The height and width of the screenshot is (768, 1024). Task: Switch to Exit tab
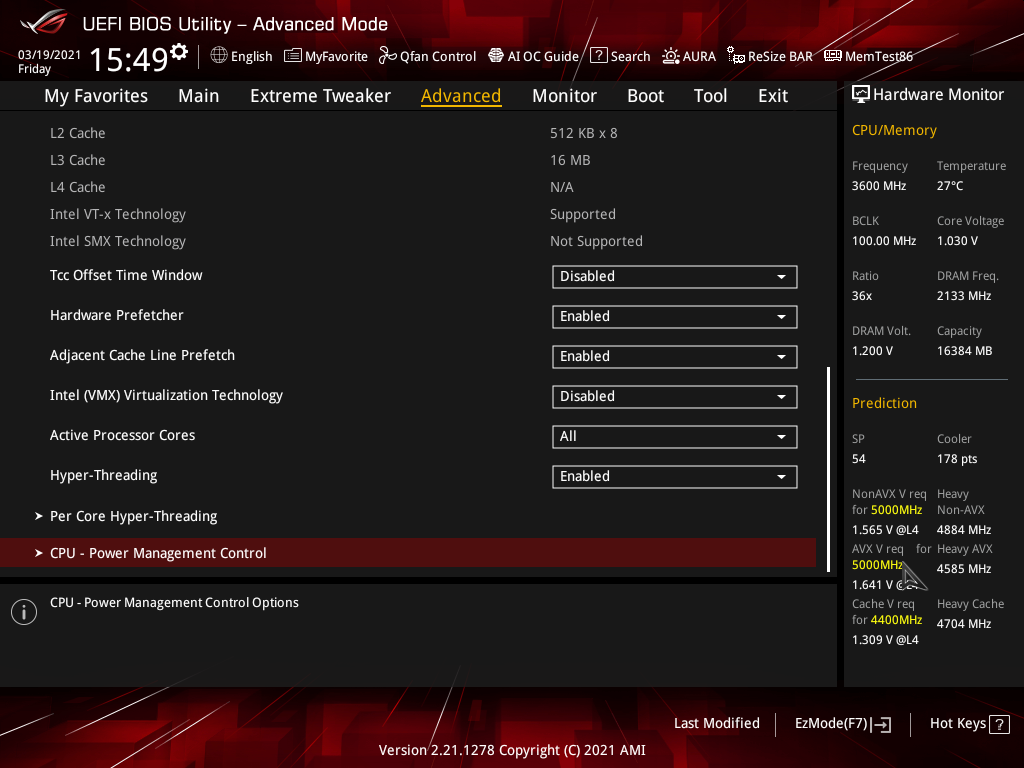[773, 96]
